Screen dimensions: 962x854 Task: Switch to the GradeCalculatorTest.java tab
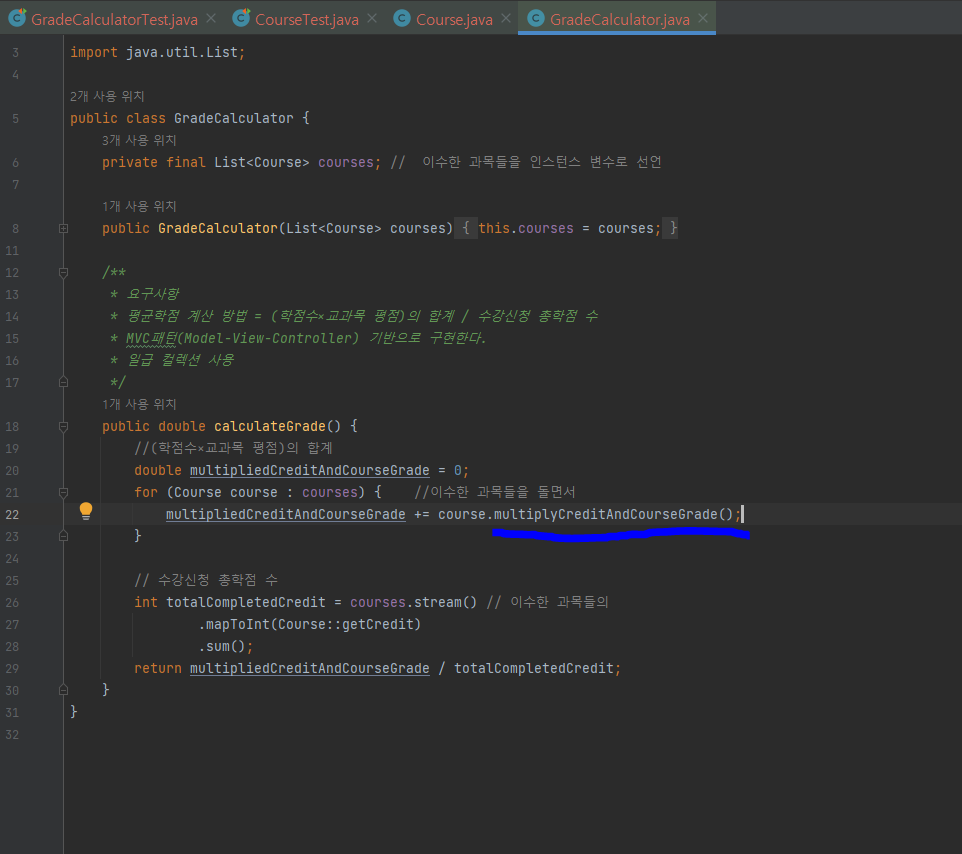click(114, 19)
